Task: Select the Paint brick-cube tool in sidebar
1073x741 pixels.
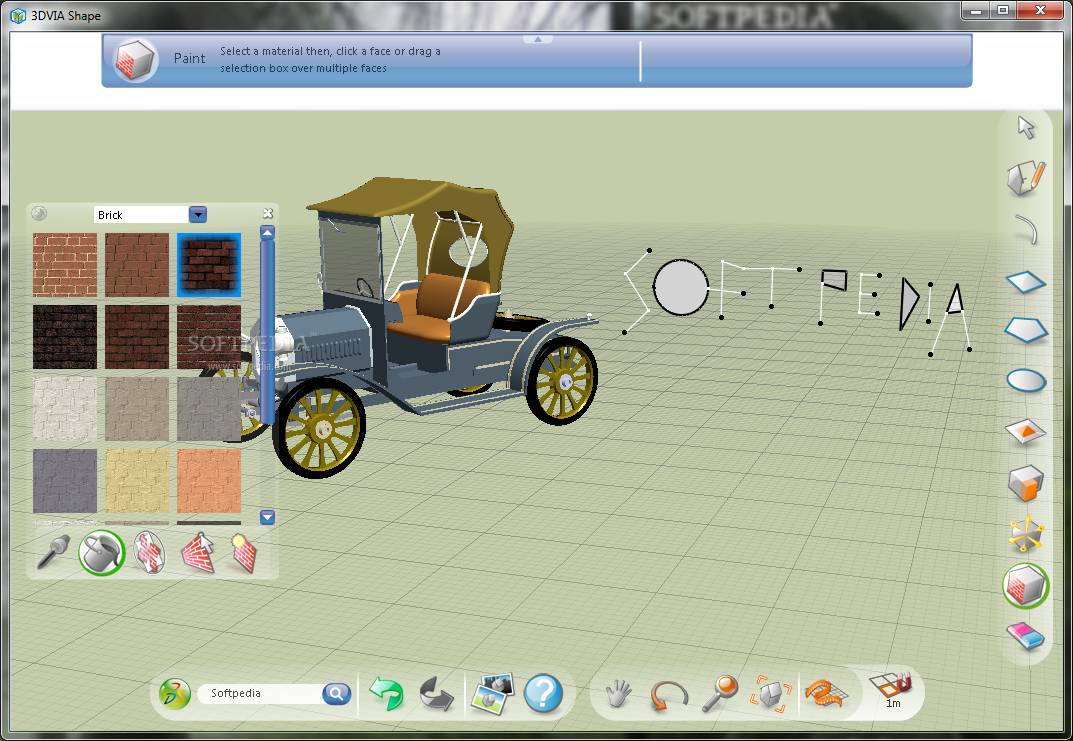Action: (1026, 586)
